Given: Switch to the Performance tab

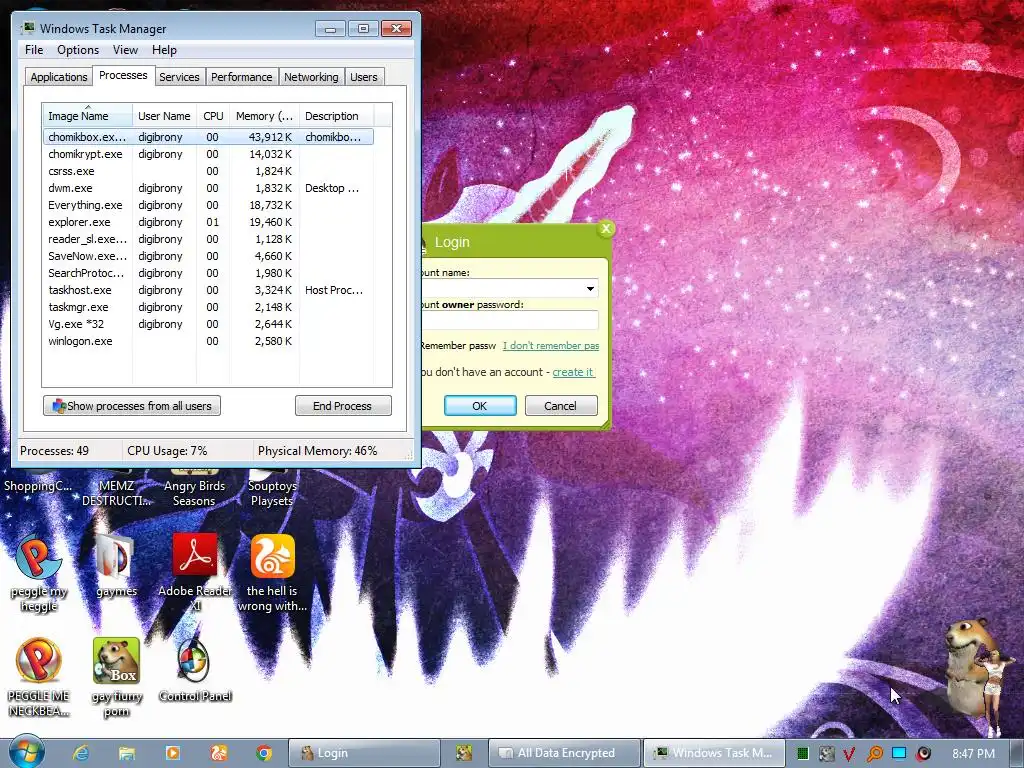Looking at the screenshot, I should point(241,77).
